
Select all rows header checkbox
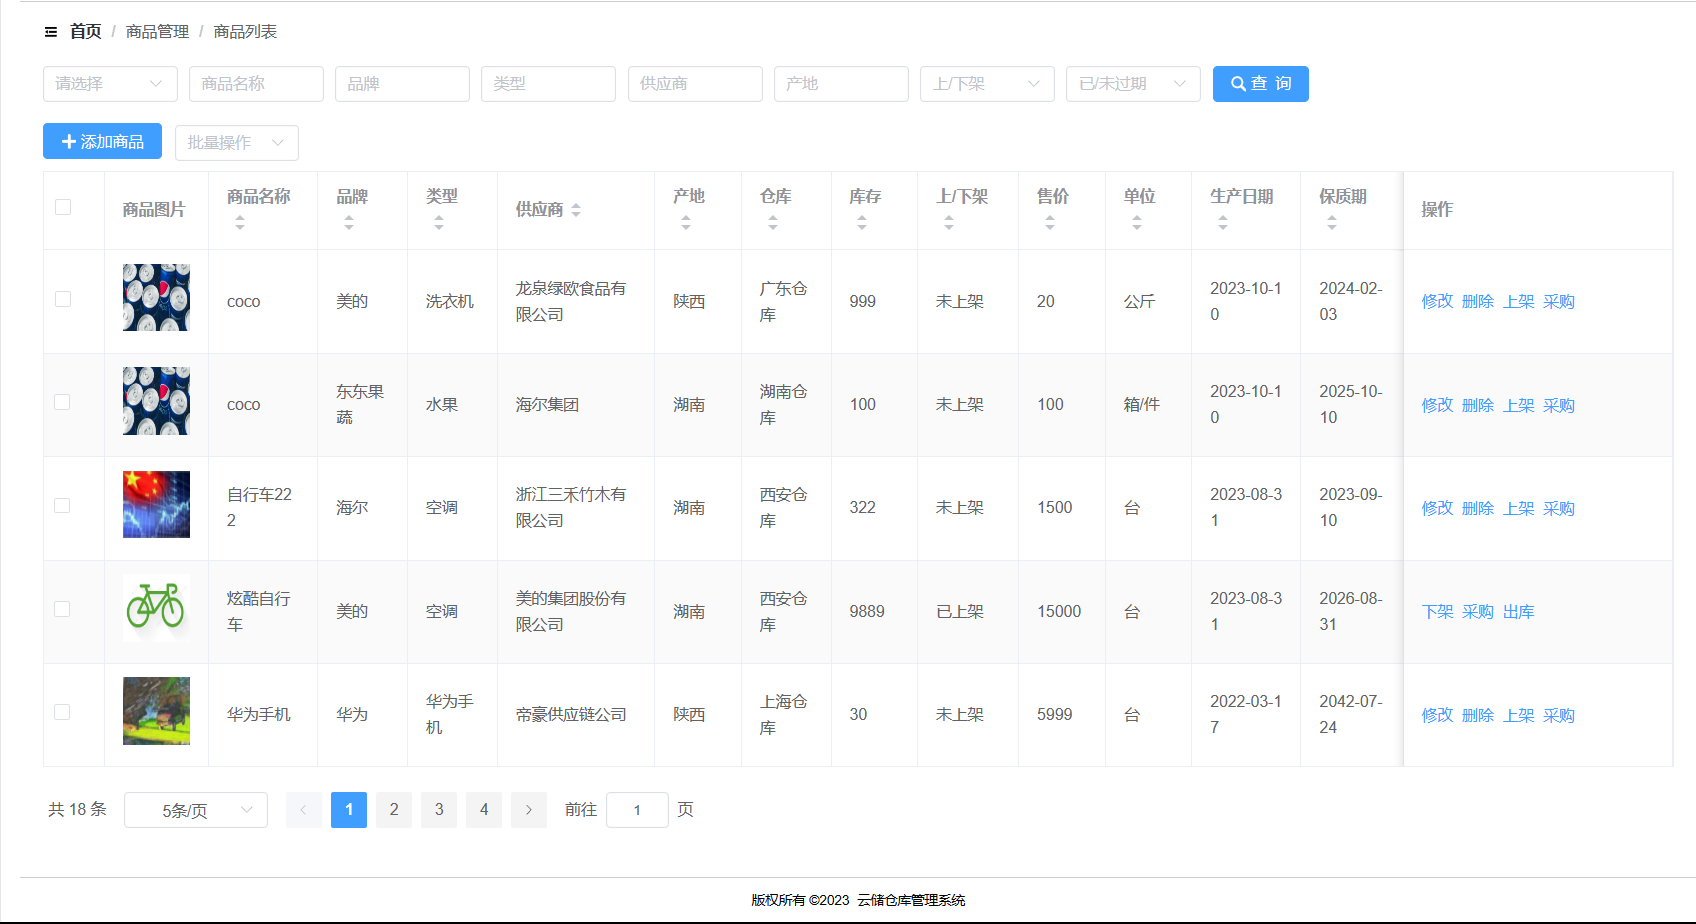tap(63, 207)
